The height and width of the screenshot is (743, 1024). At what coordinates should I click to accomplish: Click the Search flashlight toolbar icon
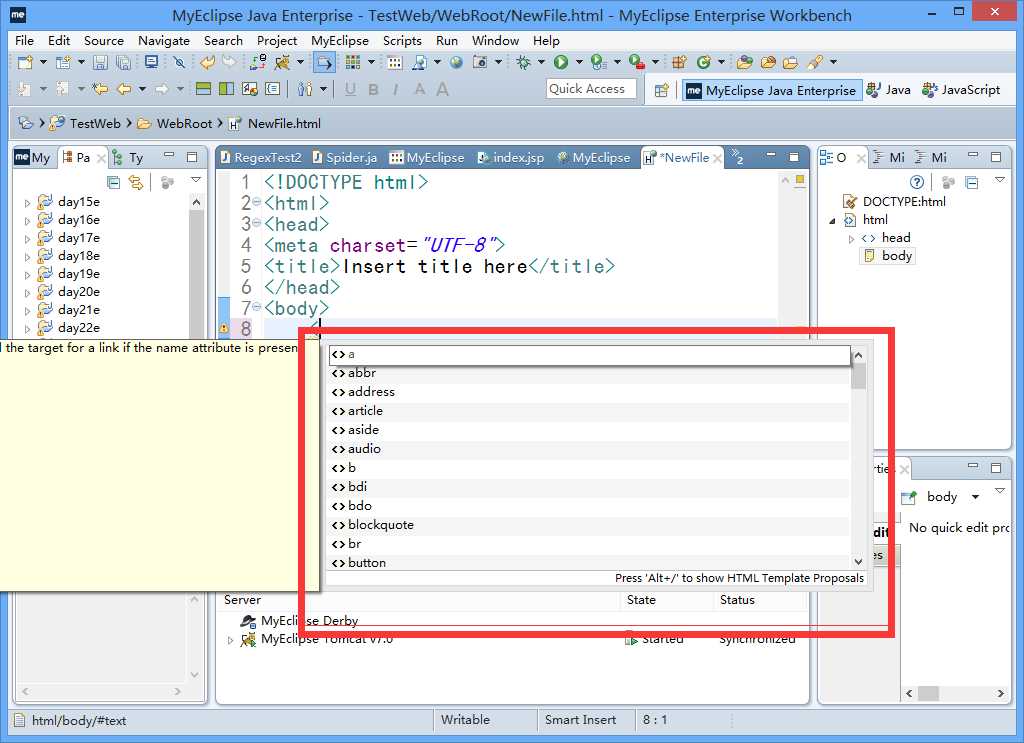tap(814, 62)
